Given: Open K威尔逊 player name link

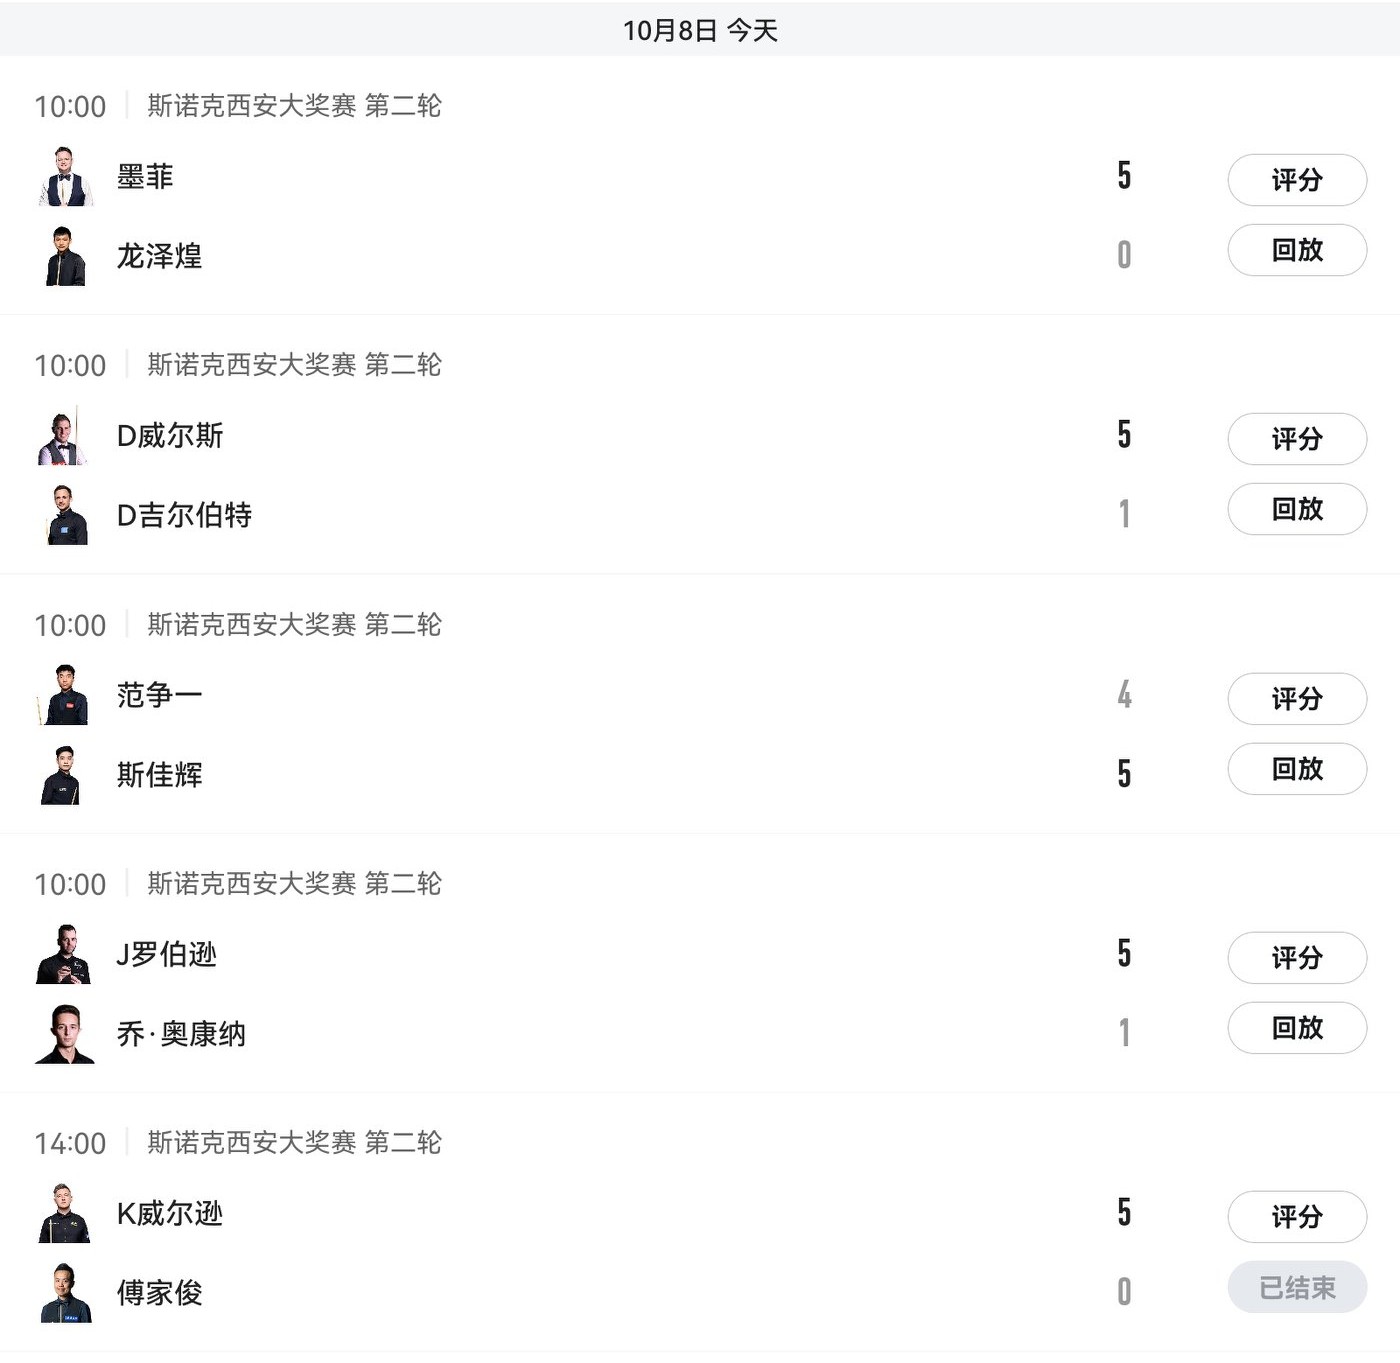Looking at the screenshot, I should (x=170, y=1214).
